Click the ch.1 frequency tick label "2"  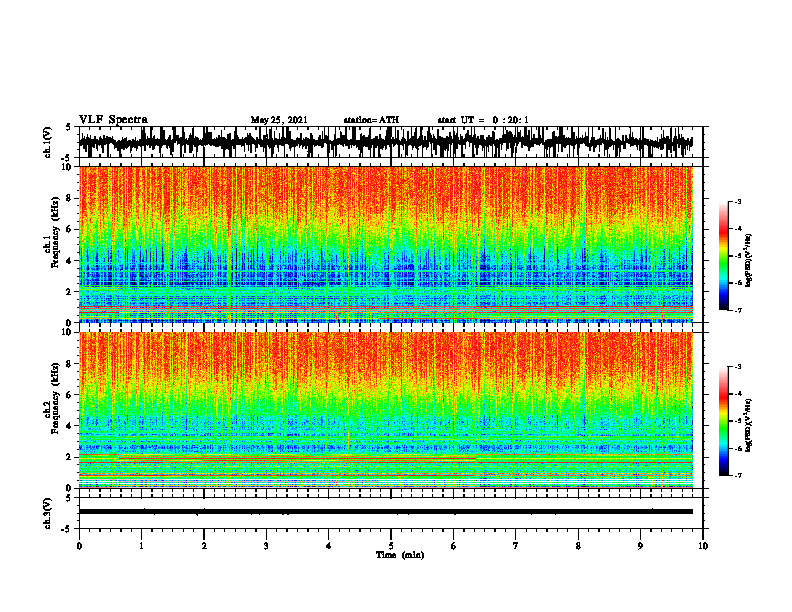click(70, 292)
